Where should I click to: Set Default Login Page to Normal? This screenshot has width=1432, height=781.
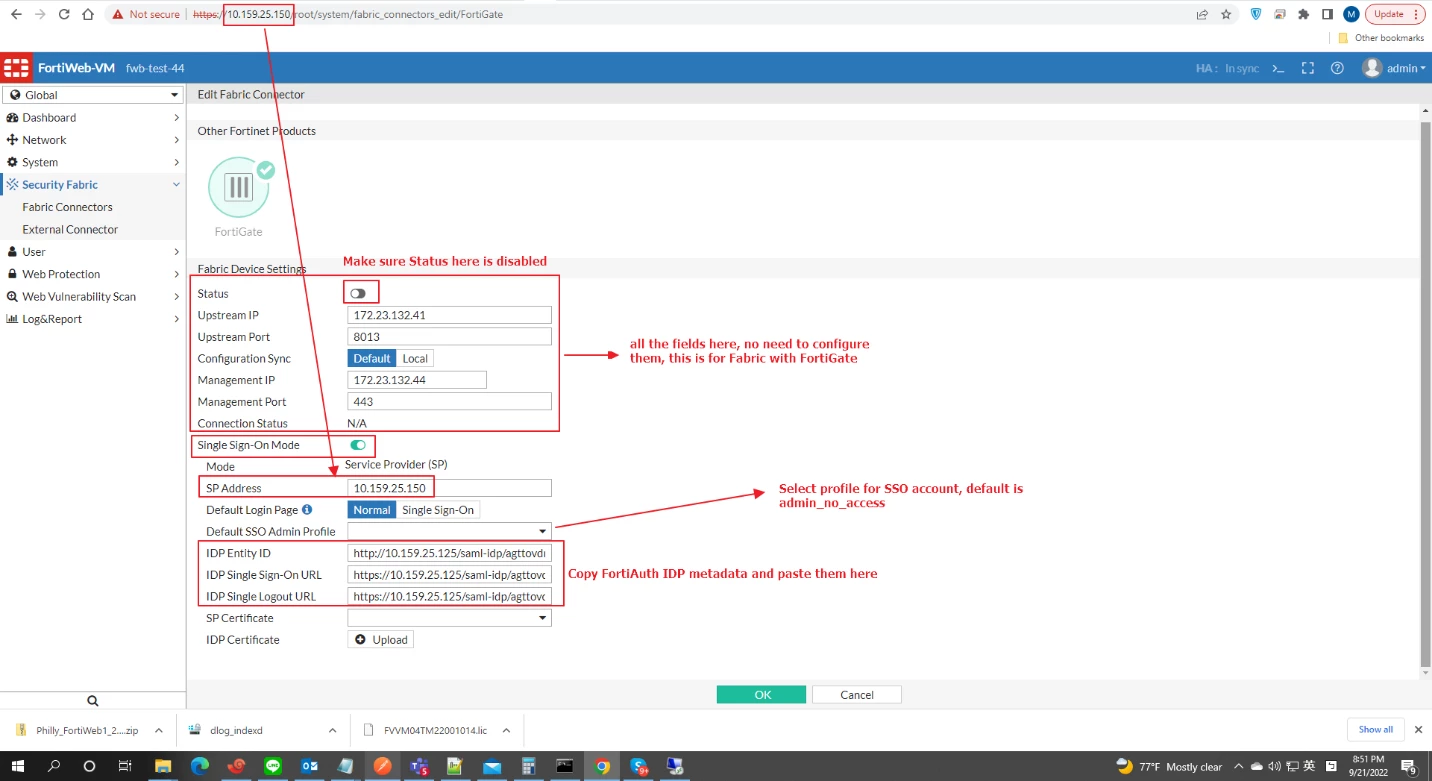point(371,510)
